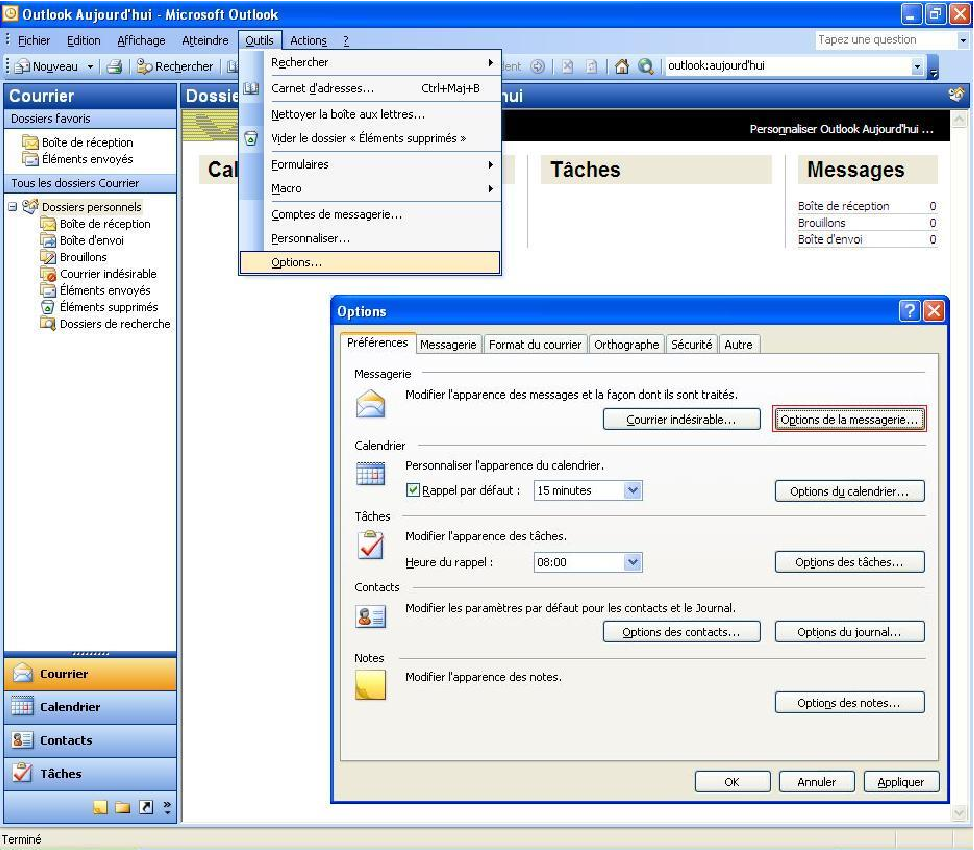Click Personnaliser Outlook Aujourd'hui link
Screen dimensions: 974x850
pos(841,129)
